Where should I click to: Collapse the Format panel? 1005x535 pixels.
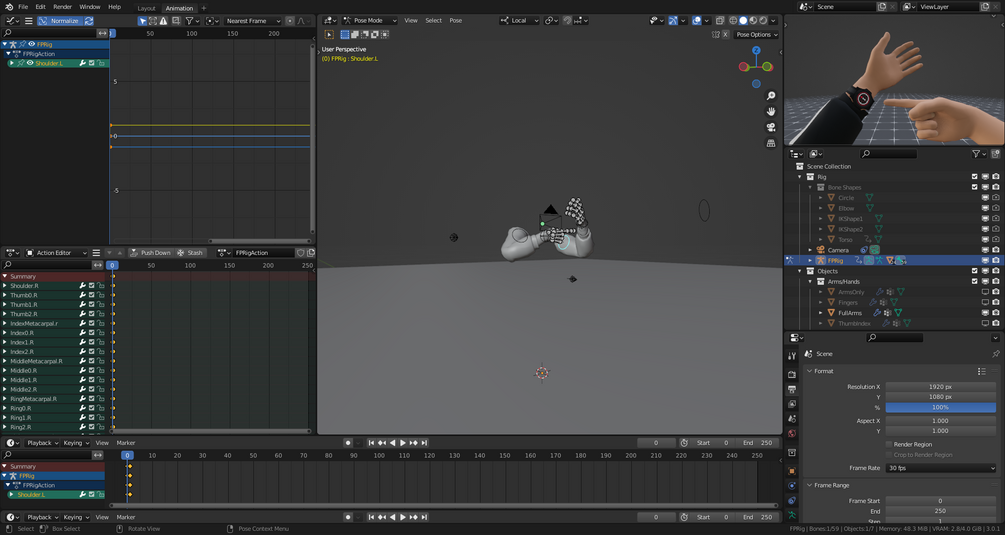(x=810, y=371)
